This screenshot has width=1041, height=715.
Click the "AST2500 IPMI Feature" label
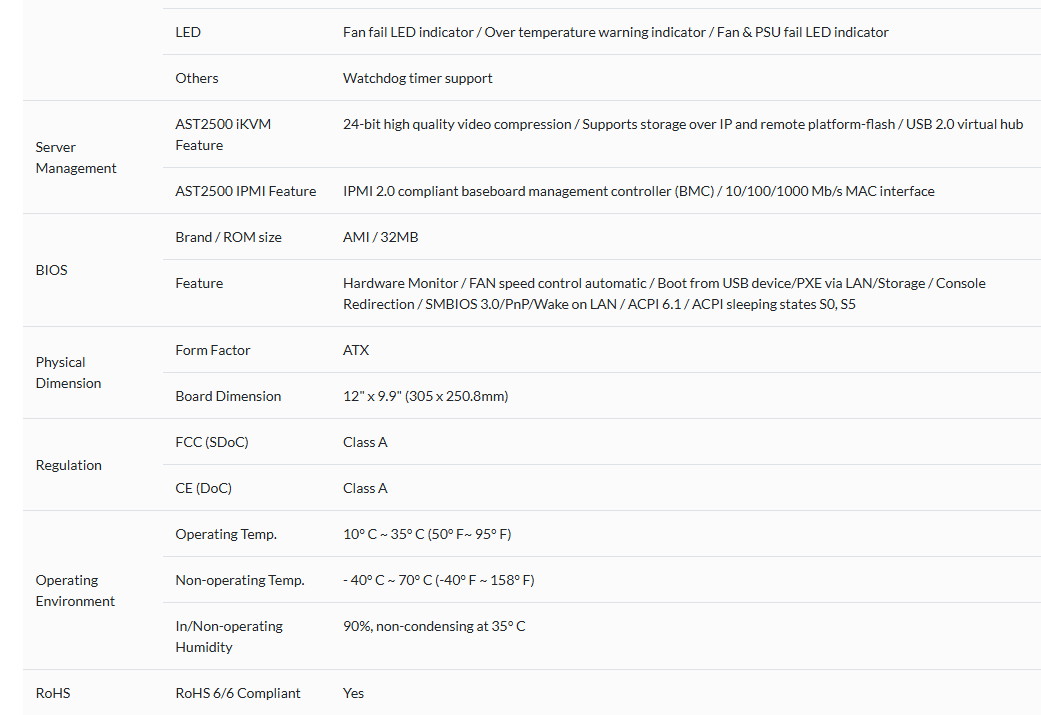[x=245, y=191]
